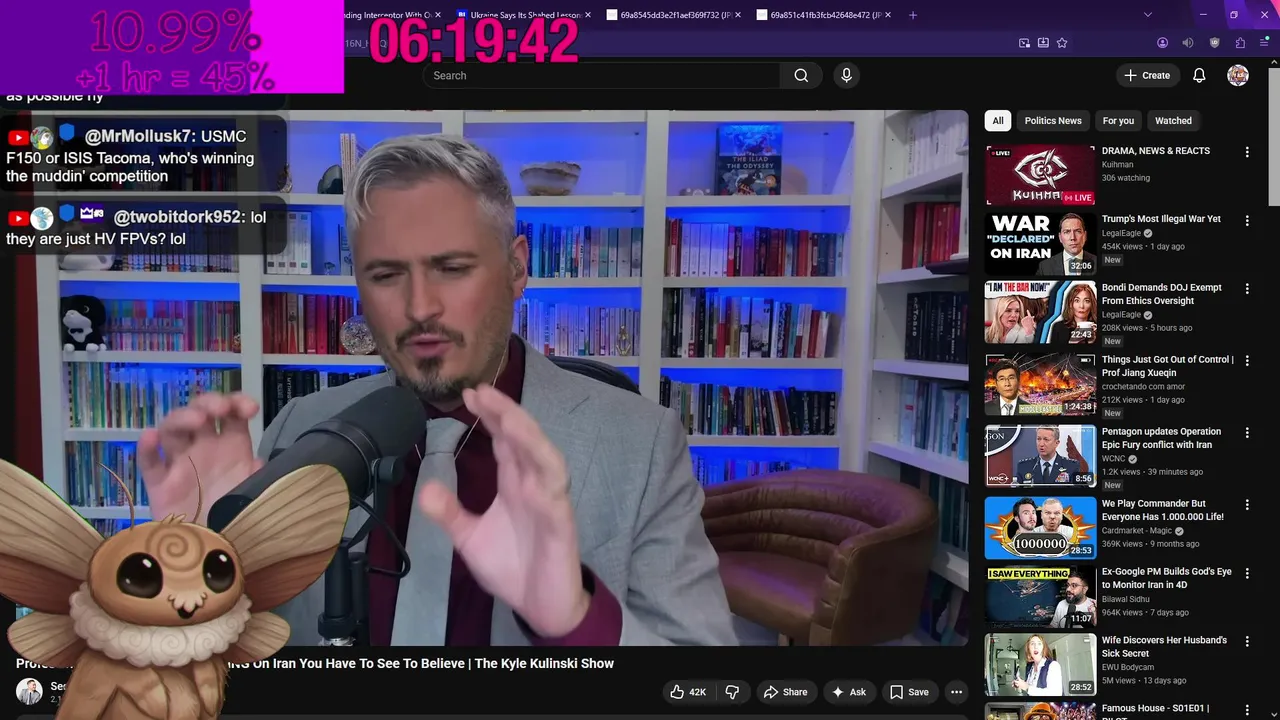Open the browser extensions puzzle icon
This screenshot has width=1280, height=720.
tap(1240, 43)
